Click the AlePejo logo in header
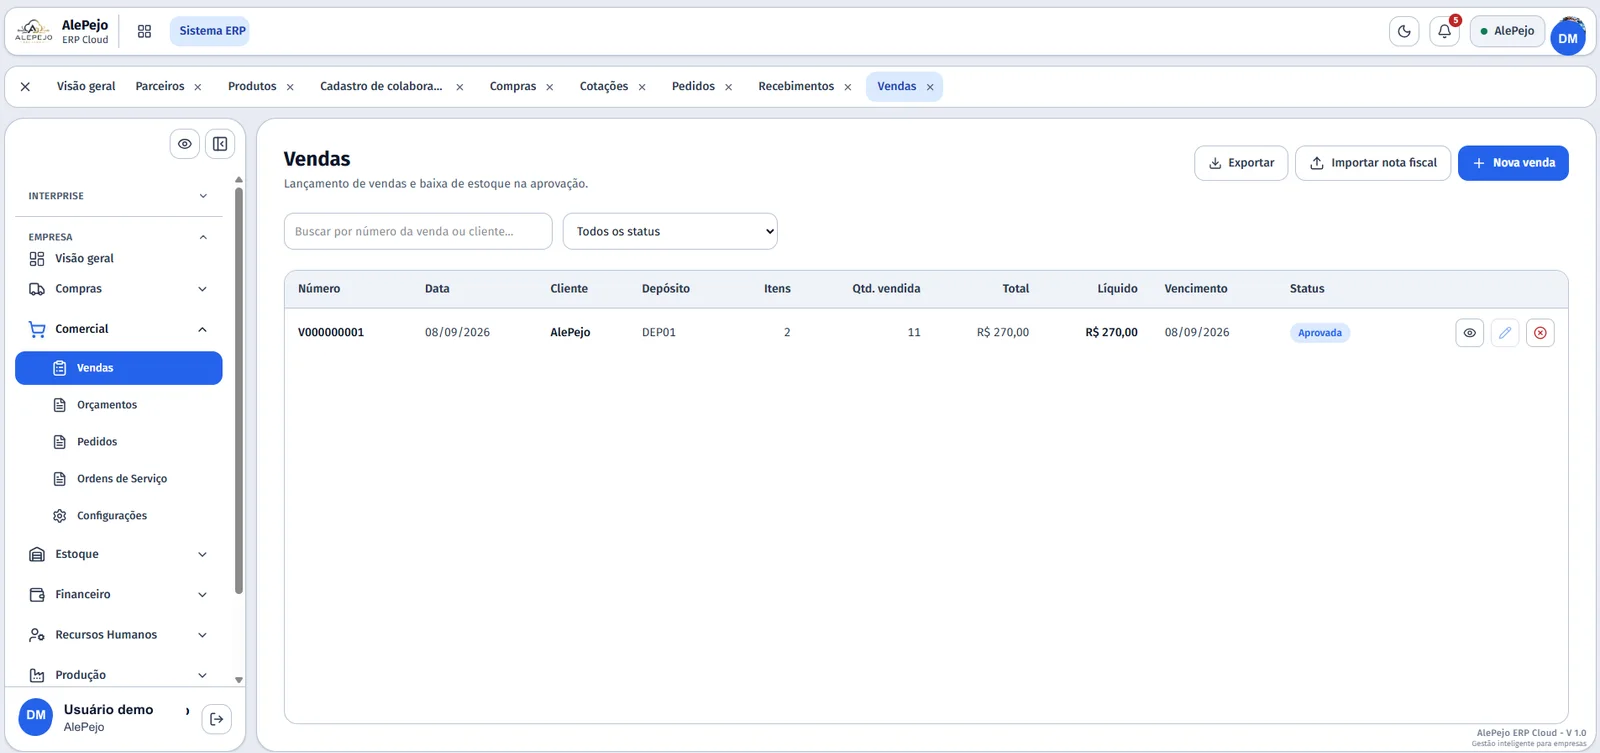Image resolution: width=1600 pixels, height=753 pixels. [x=34, y=31]
